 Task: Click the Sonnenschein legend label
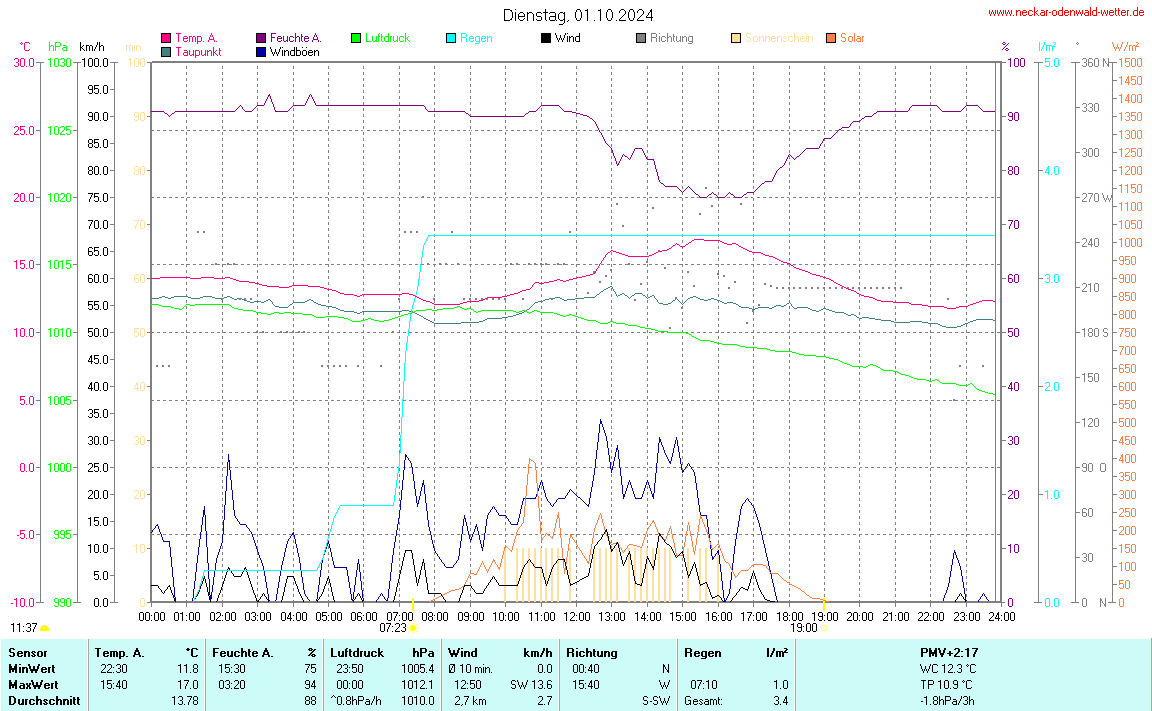tap(779, 38)
